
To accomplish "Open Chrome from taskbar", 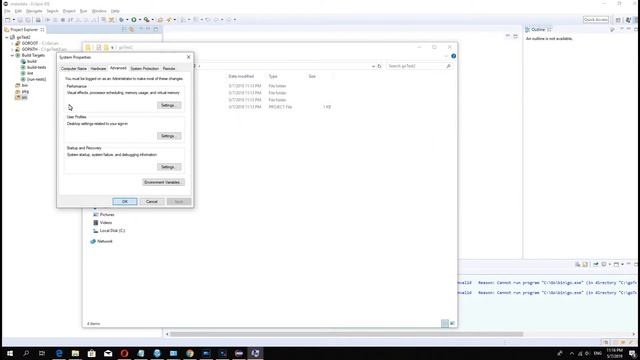I will click(x=190, y=353).
